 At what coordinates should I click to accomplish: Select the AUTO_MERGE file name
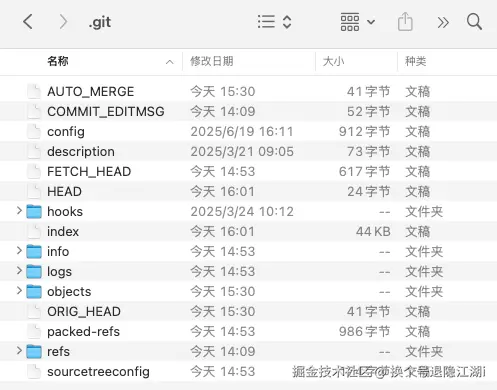coord(91,92)
